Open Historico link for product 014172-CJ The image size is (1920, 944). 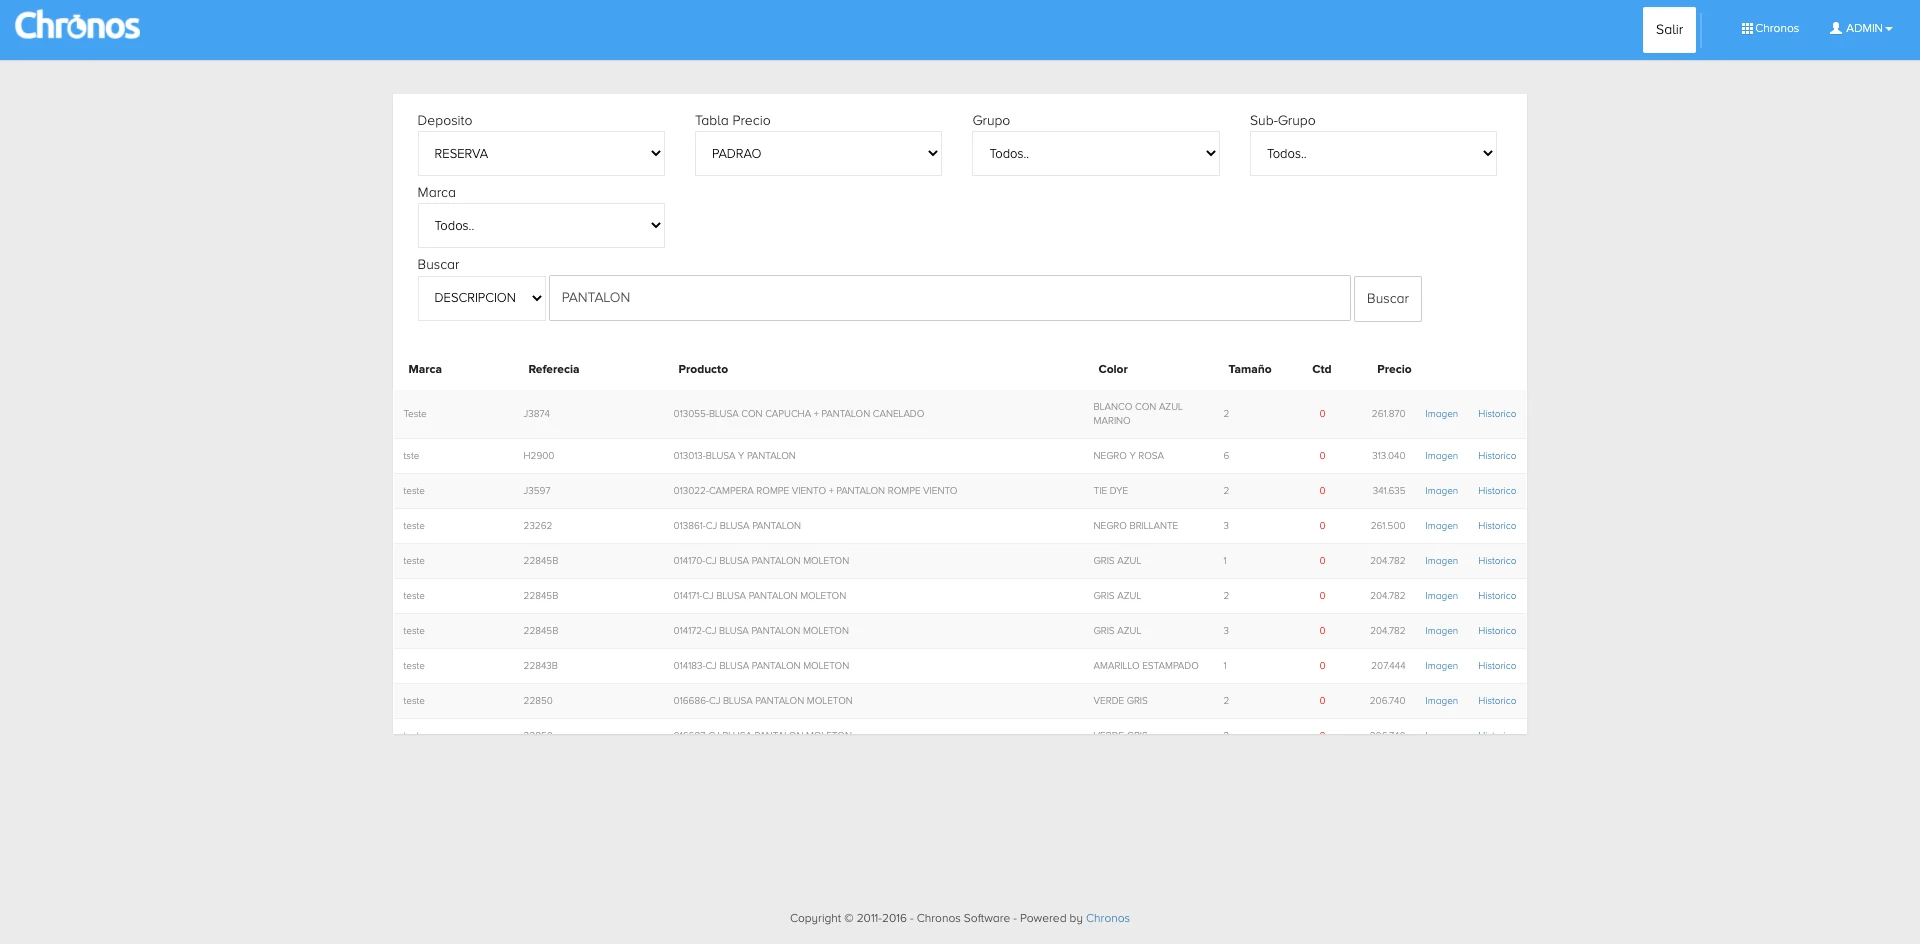coord(1497,631)
